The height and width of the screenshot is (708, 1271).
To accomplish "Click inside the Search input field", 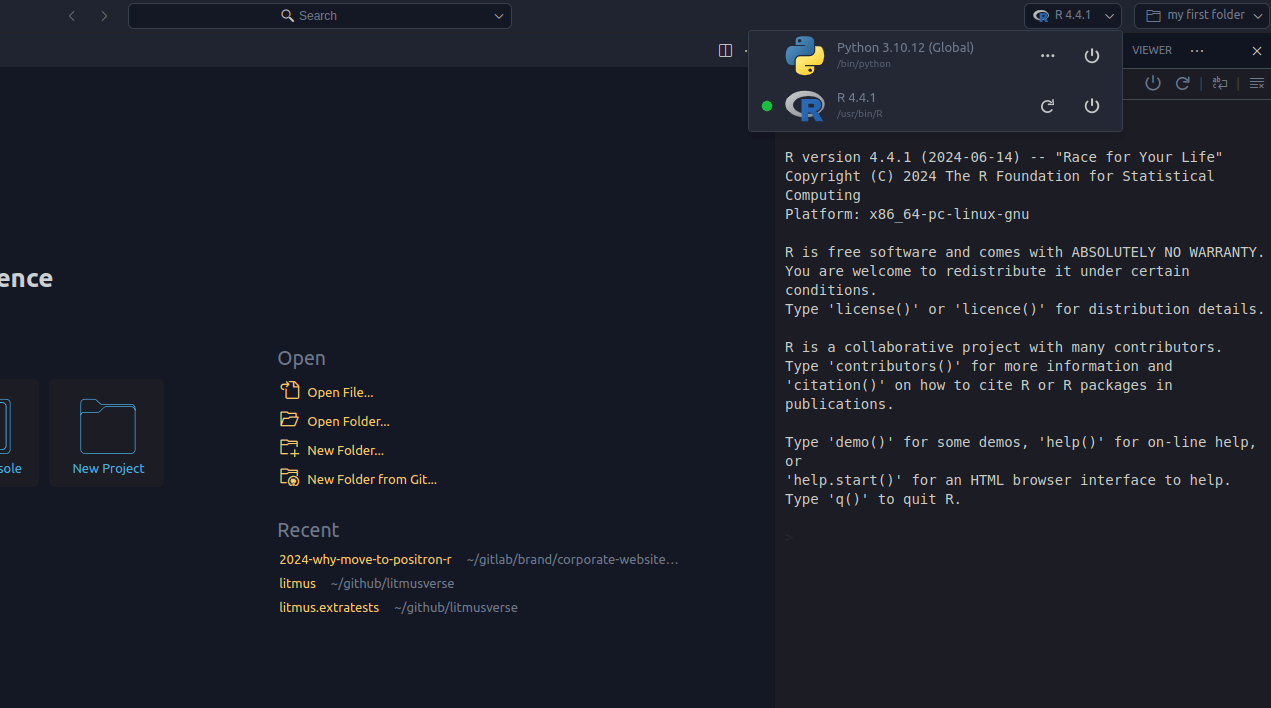I will (320, 15).
